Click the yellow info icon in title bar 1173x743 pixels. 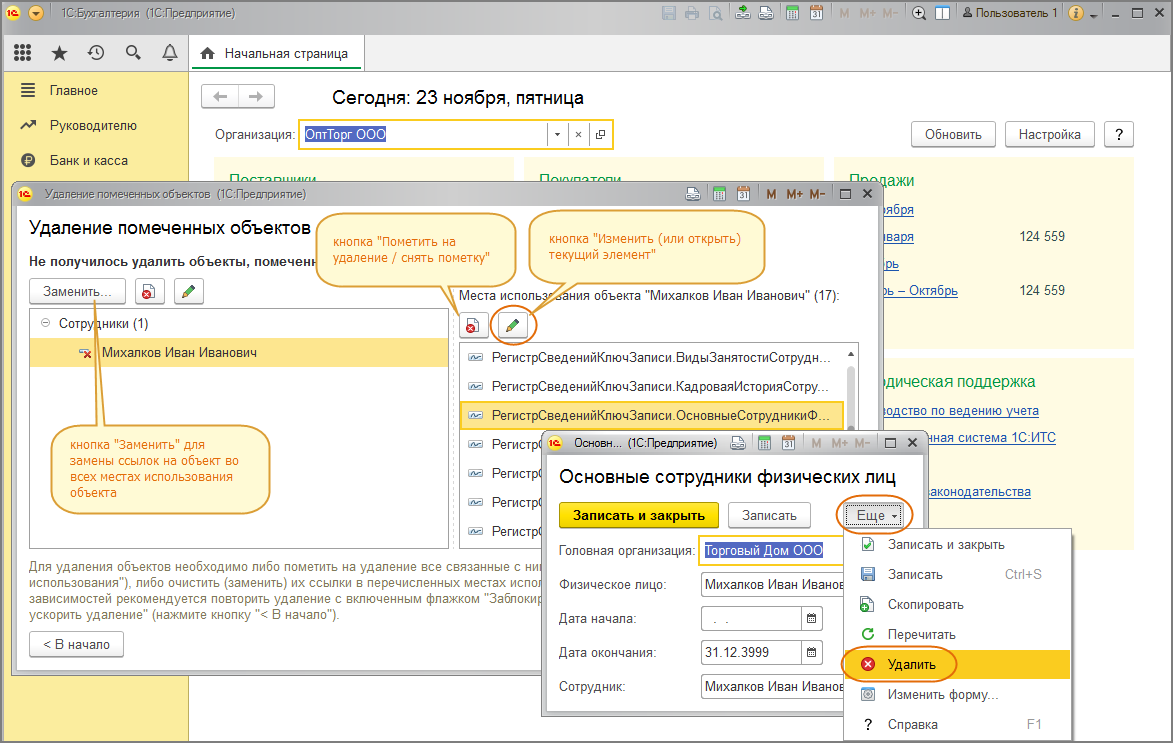1076,13
